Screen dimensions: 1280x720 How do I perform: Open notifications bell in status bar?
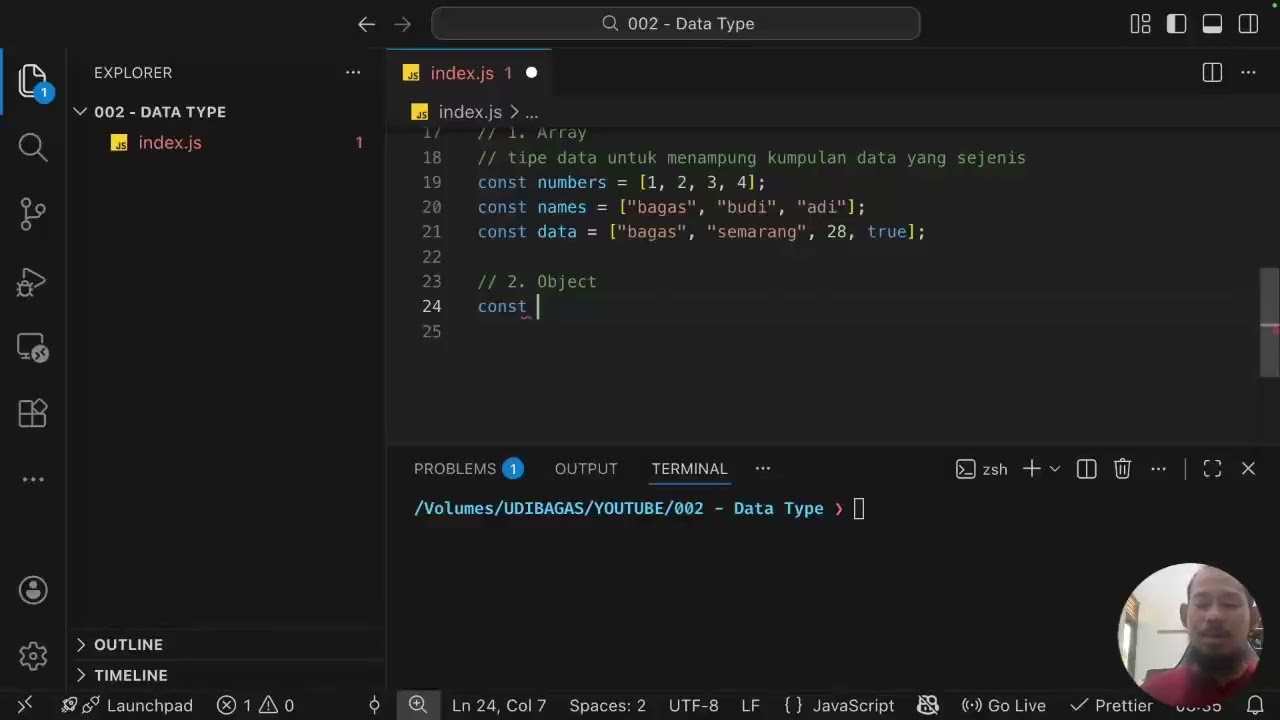tap(1256, 705)
